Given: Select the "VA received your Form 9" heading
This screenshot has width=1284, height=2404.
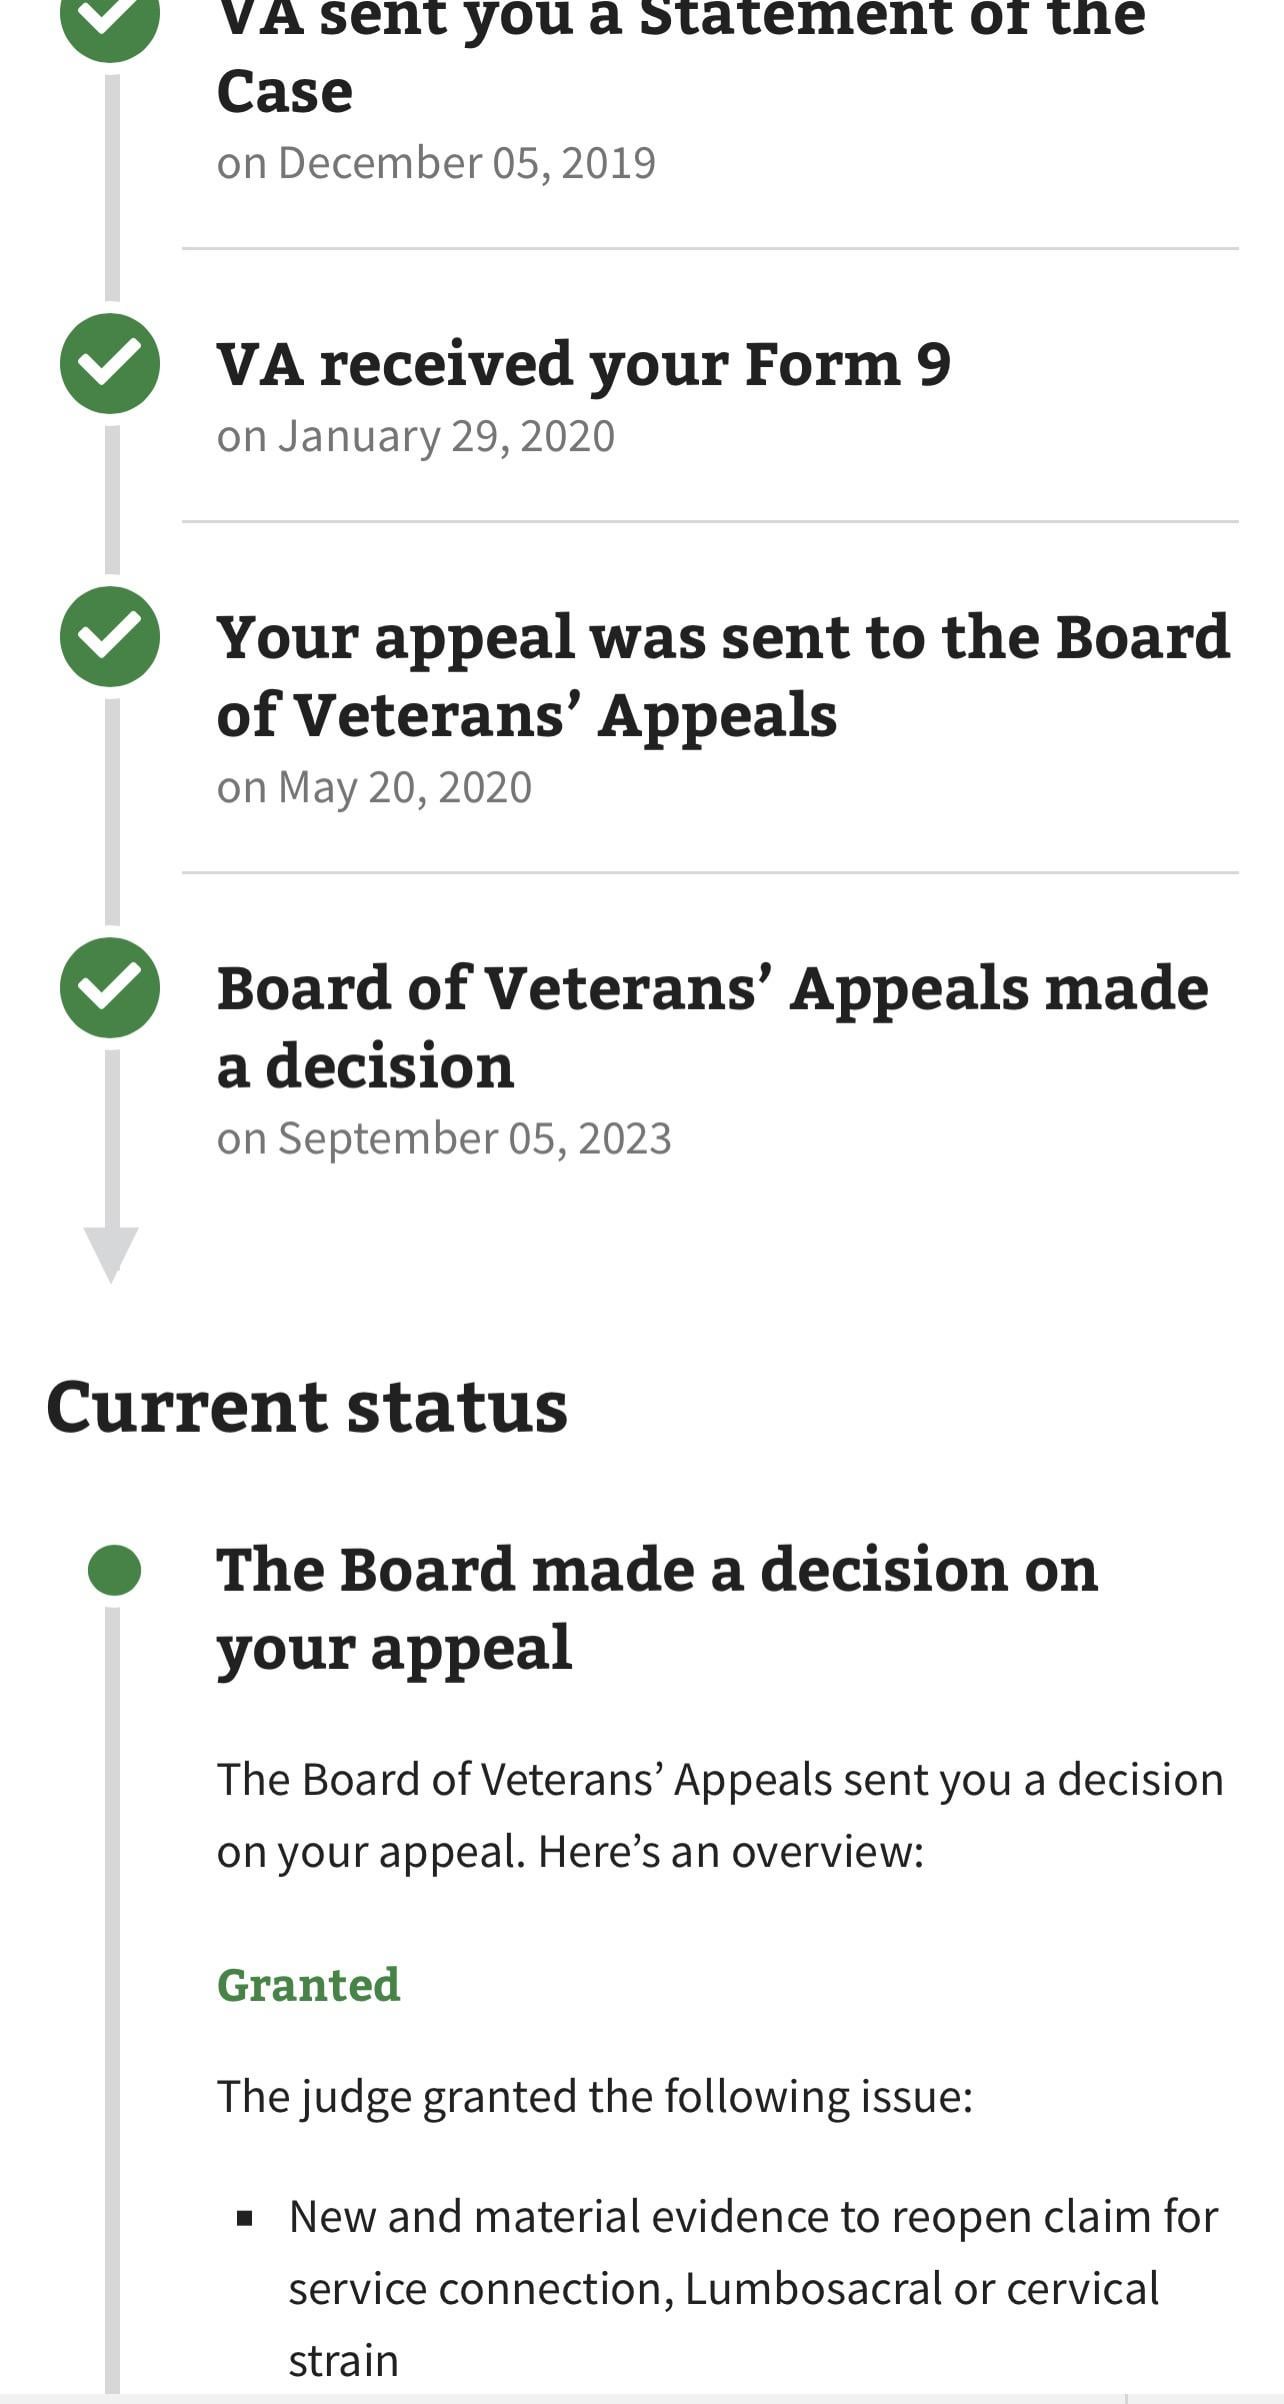Looking at the screenshot, I should click(583, 364).
